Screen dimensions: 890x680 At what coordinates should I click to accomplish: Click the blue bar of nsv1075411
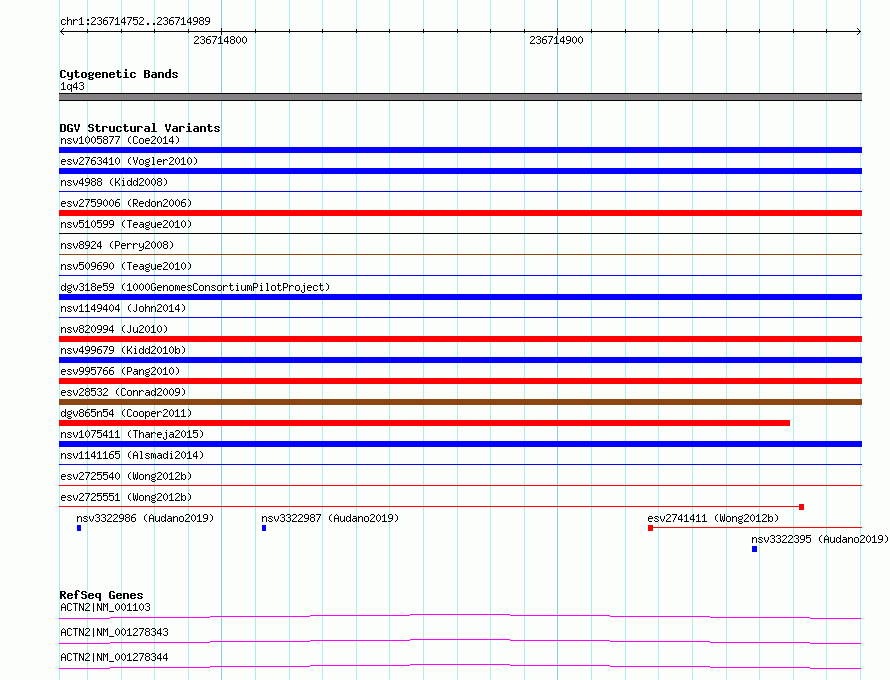click(460, 444)
